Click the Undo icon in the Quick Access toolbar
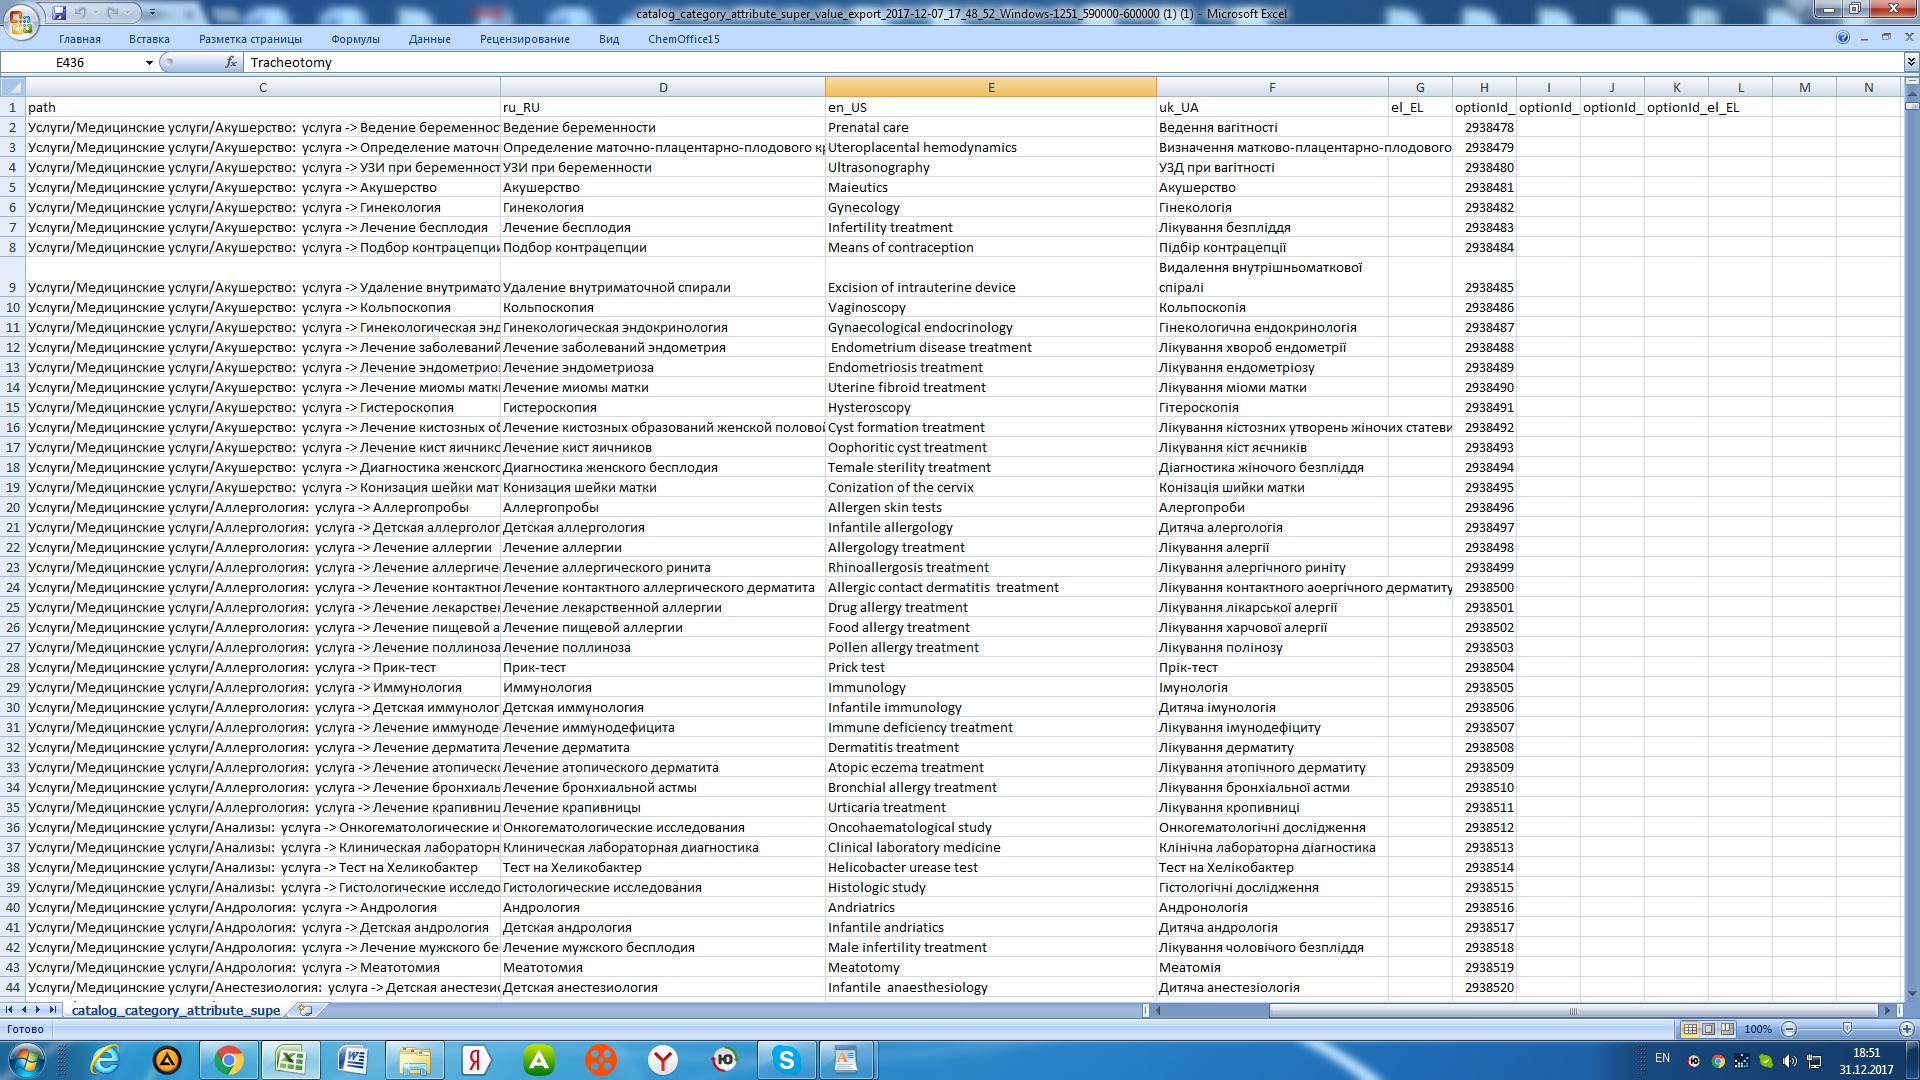Image resolution: width=1920 pixels, height=1080 pixels. 82,13
